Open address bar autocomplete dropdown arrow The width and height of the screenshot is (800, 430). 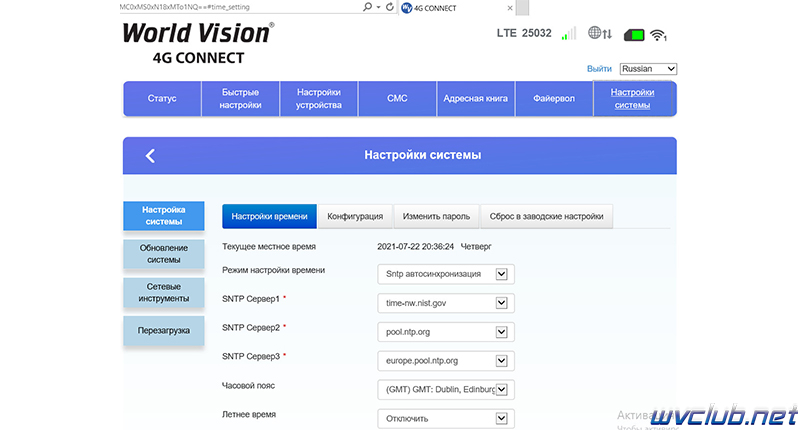[379, 7]
